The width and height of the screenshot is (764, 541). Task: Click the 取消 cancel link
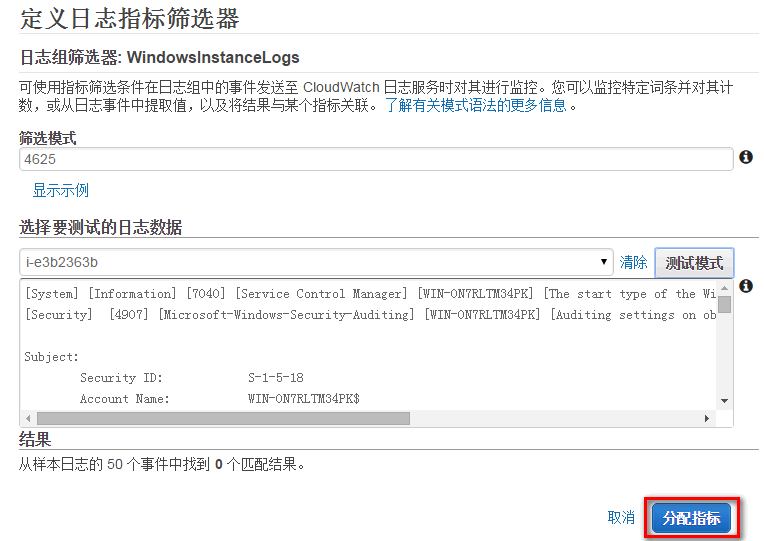(x=621, y=517)
